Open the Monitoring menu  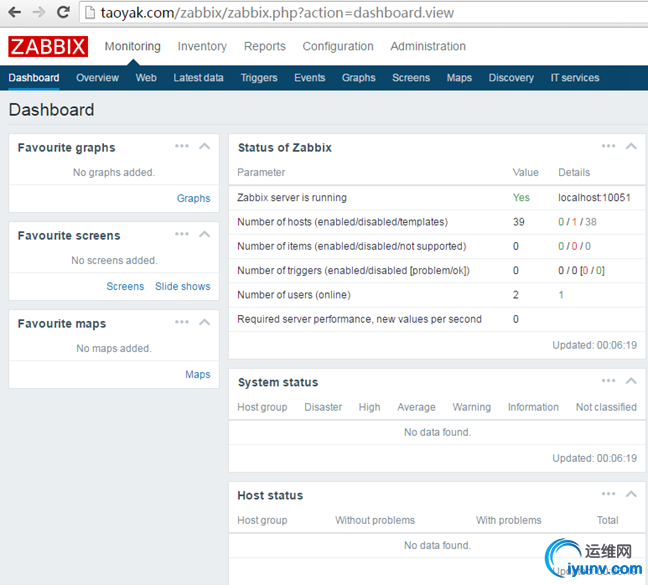[x=133, y=46]
